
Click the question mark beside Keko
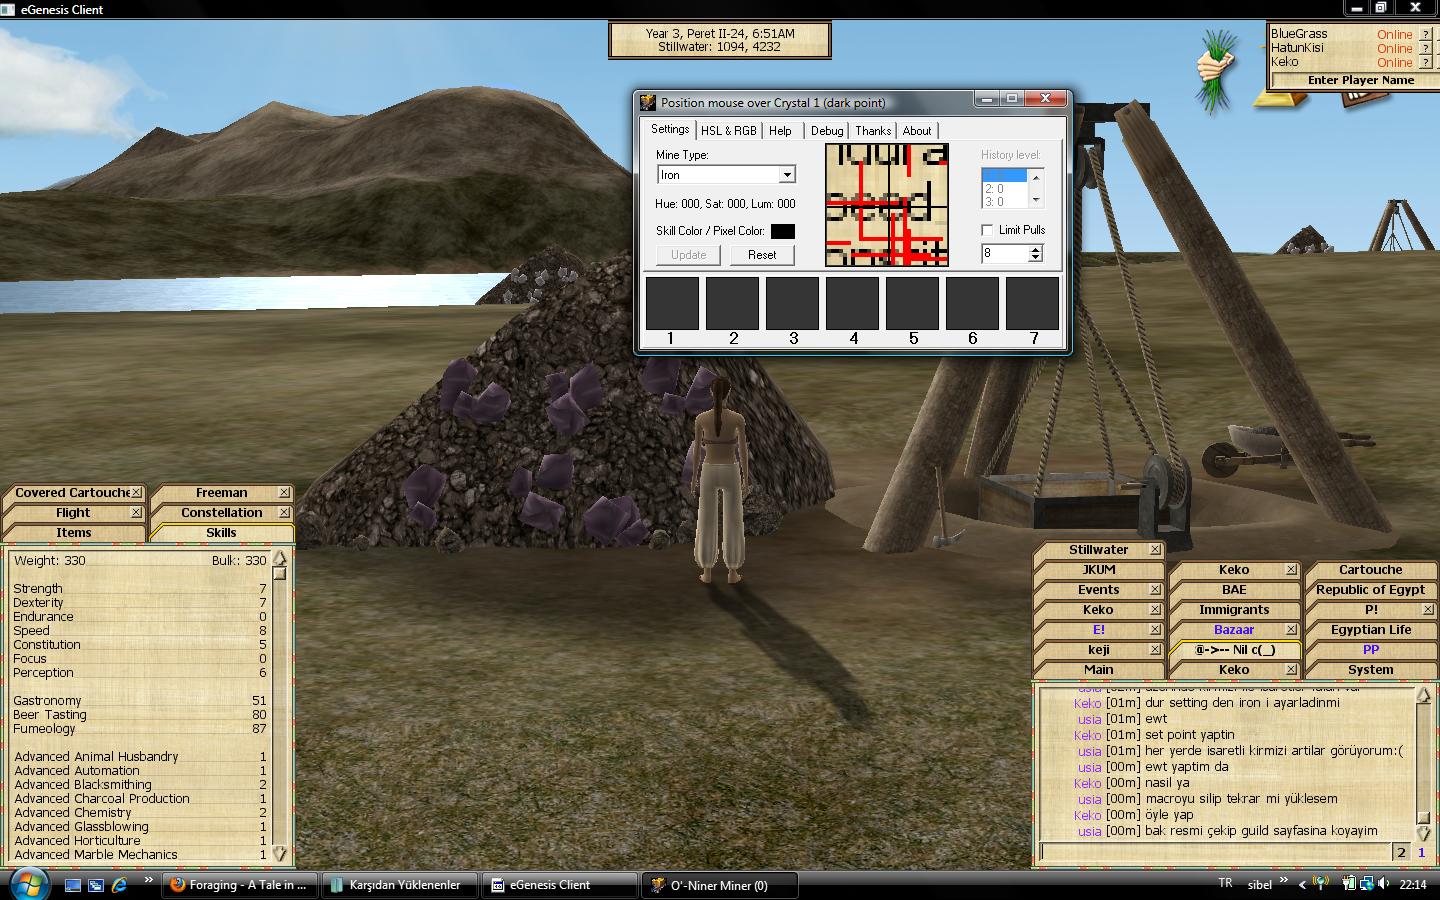click(1426, 62)
